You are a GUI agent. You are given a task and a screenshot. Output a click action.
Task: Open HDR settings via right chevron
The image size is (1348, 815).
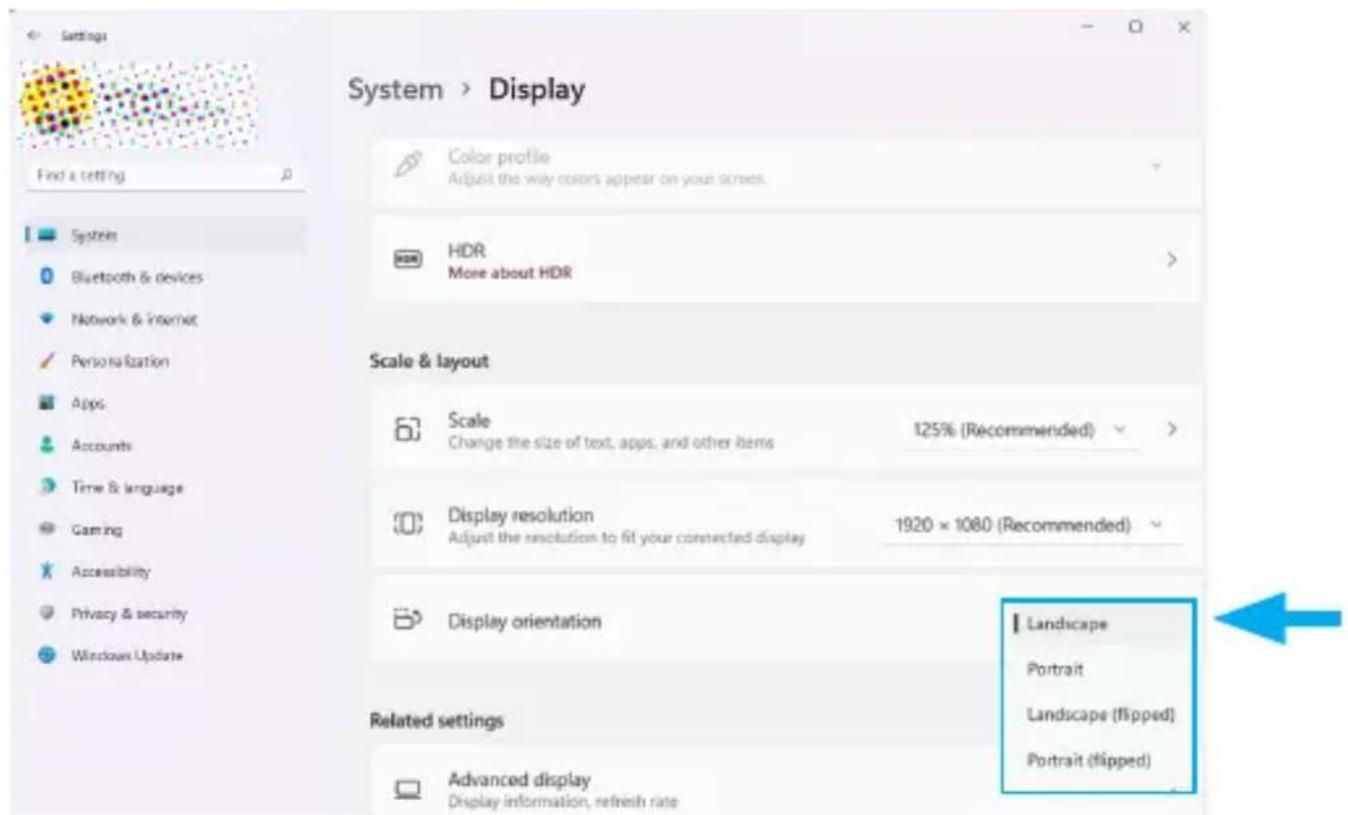tap(1172, 259)
